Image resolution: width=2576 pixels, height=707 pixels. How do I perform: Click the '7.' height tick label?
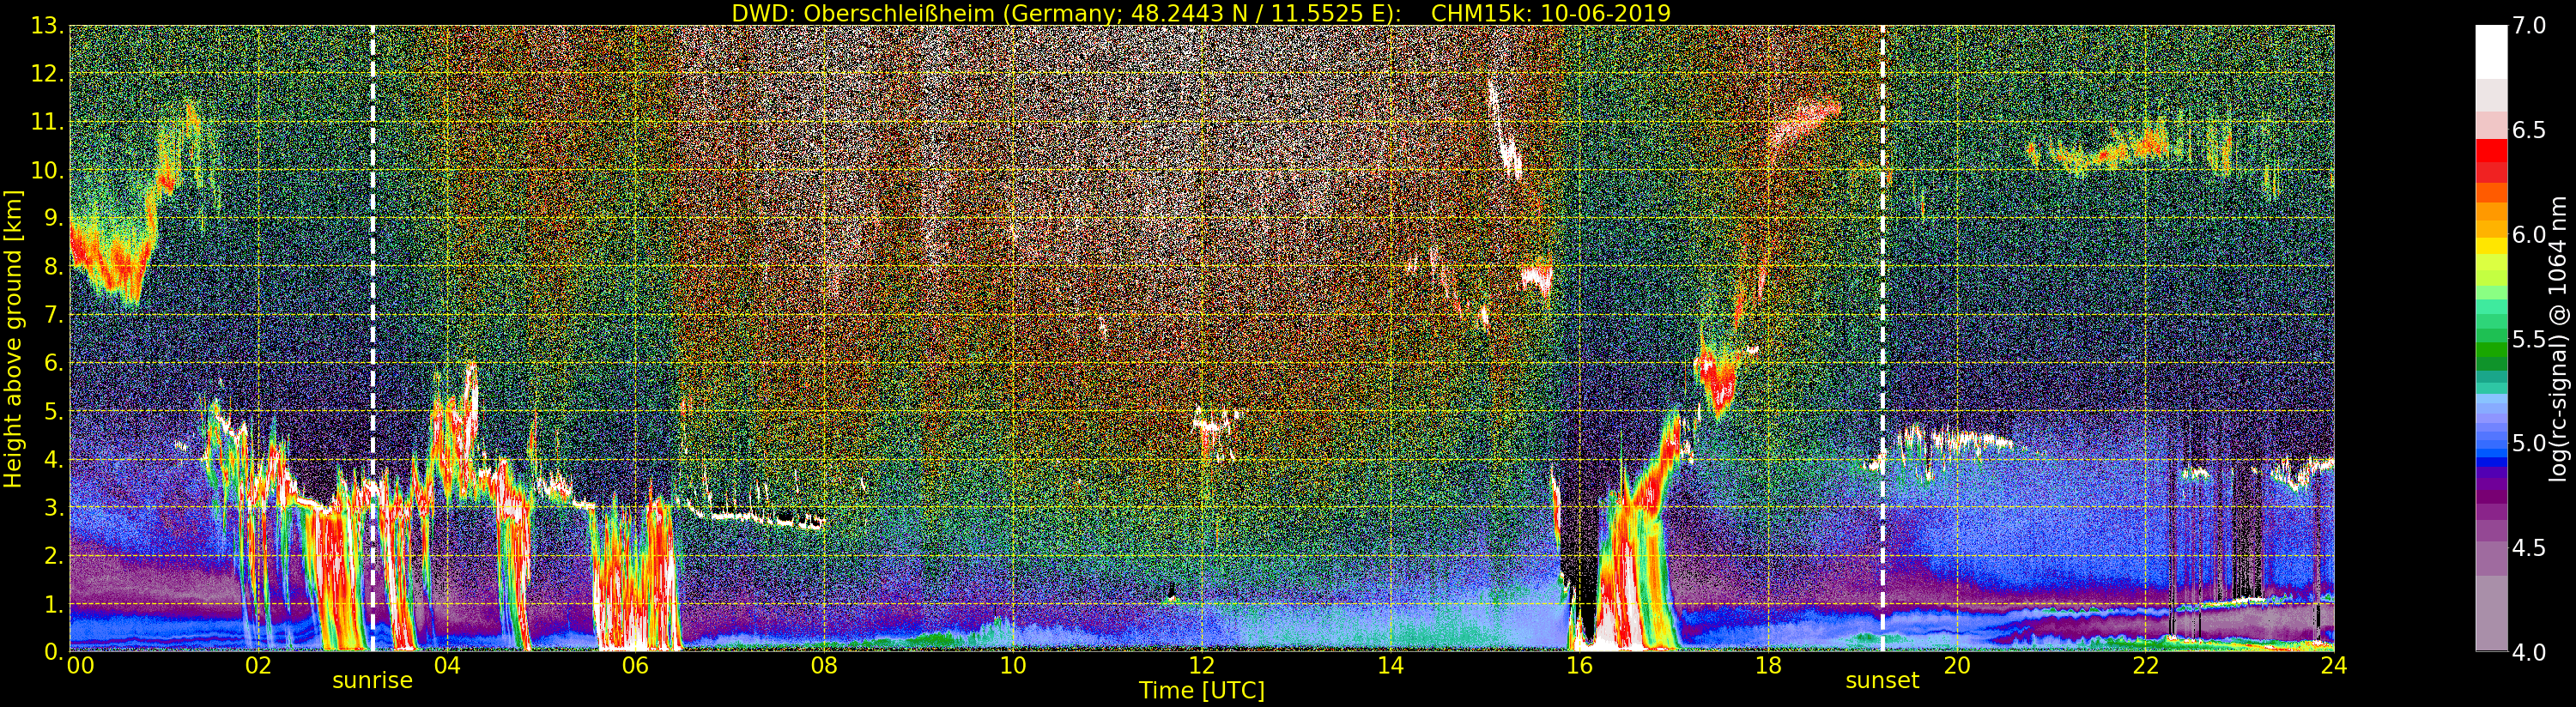click(54, 316)
